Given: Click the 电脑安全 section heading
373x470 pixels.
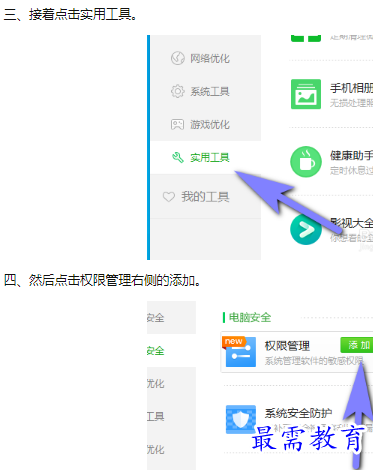Looking at the screenshot, I should 250,317.
